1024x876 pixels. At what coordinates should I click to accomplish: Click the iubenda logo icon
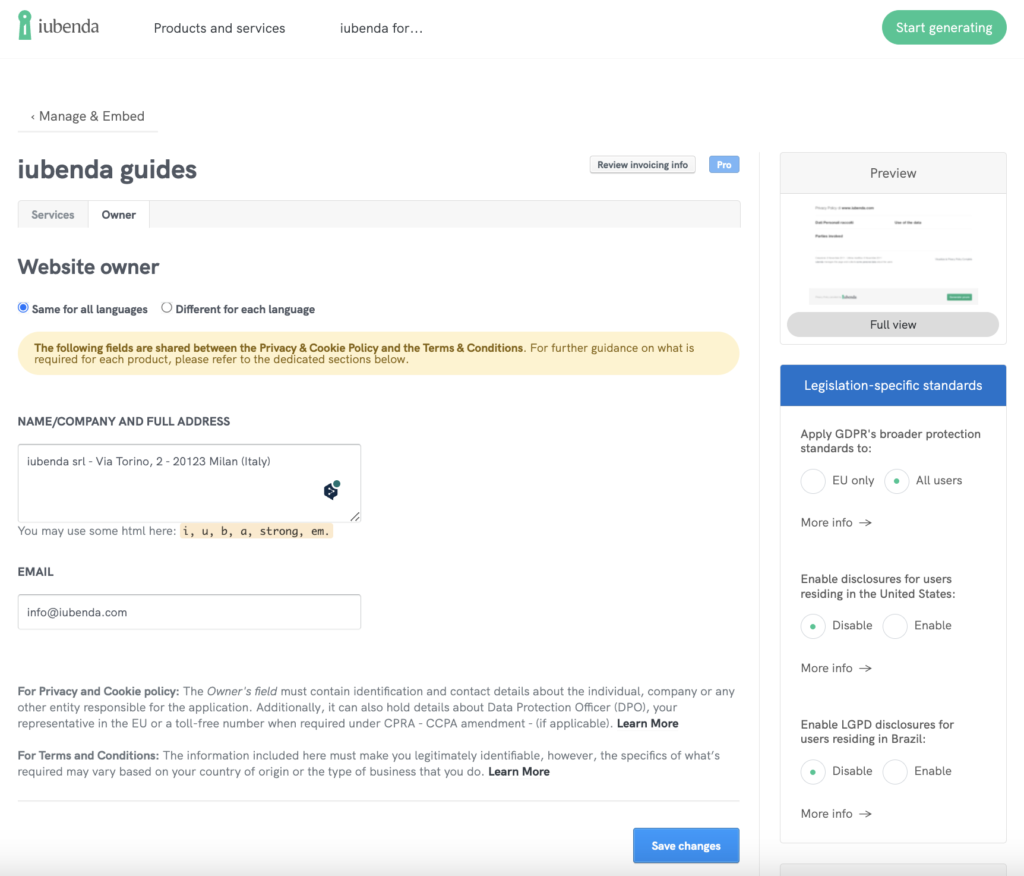pyautogui.click(x=25, y=26)
